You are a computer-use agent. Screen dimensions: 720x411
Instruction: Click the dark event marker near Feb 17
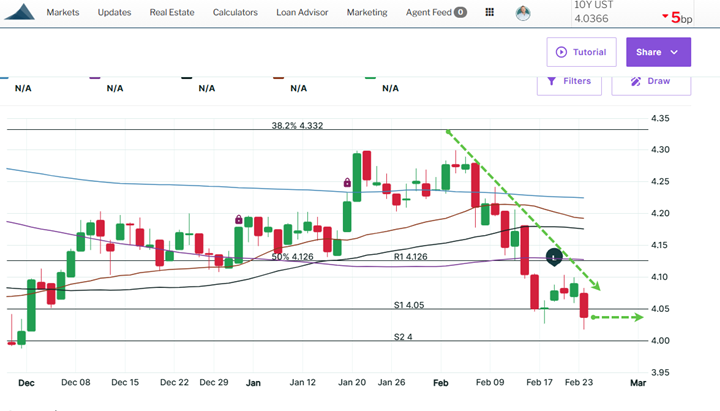point(554,257)
